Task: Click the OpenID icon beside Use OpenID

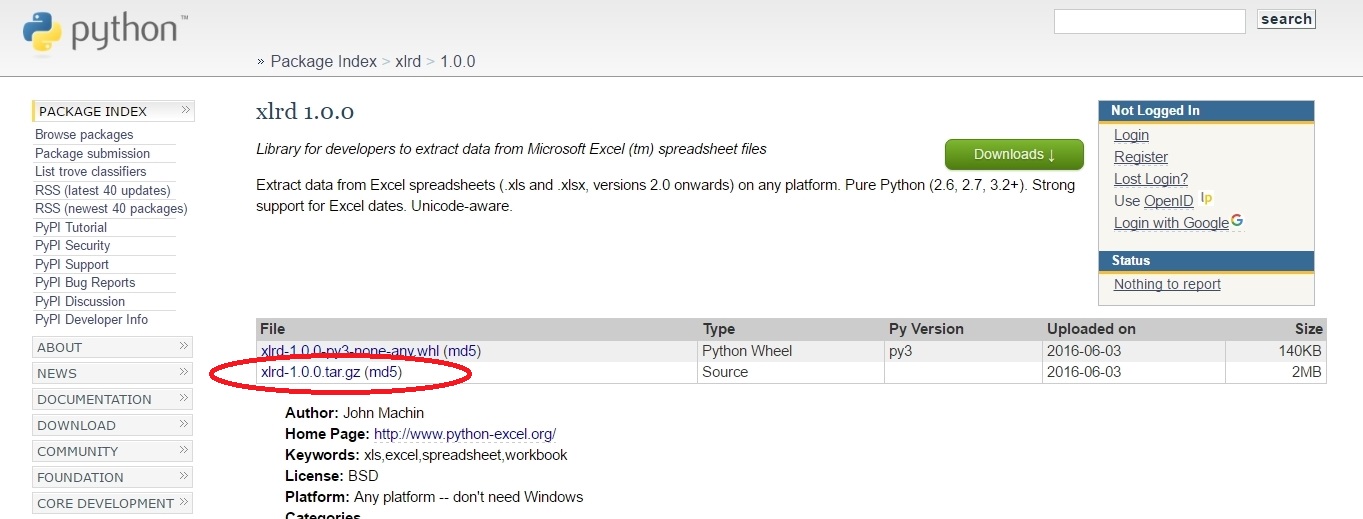Action: tap(1206, 199)
